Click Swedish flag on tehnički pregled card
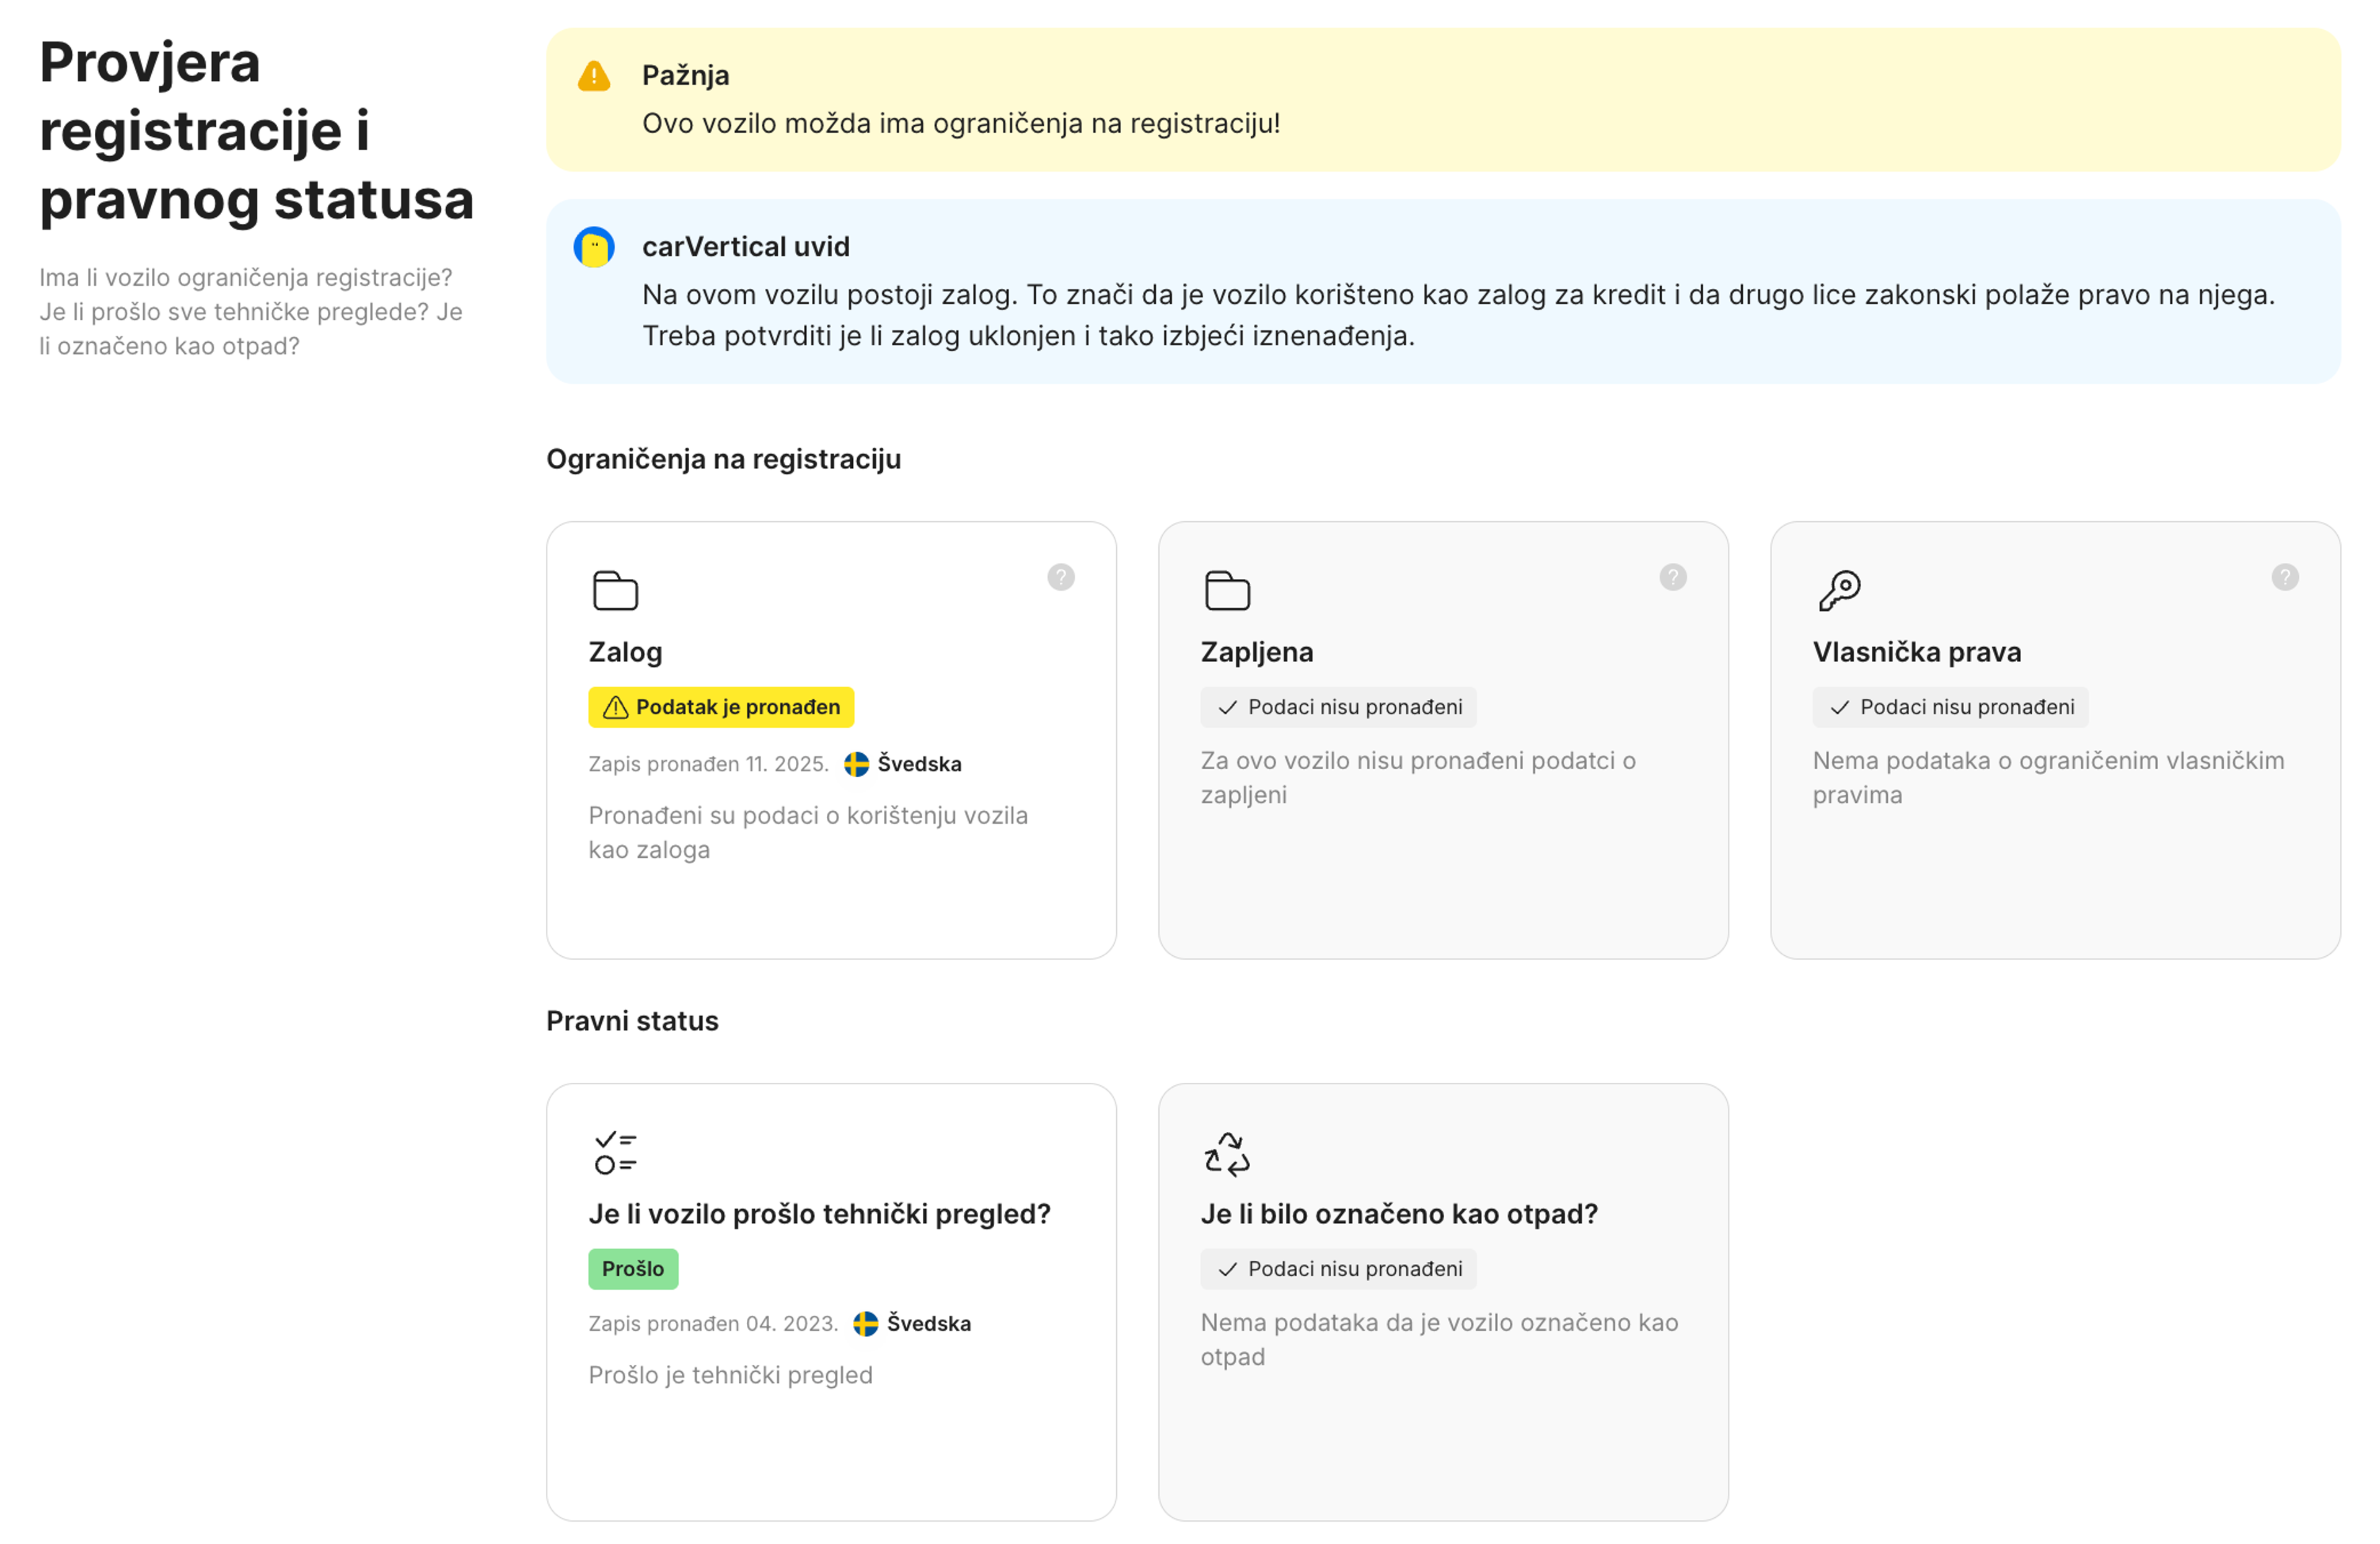The image size is (2380, 1544). tap(866, 1323)
